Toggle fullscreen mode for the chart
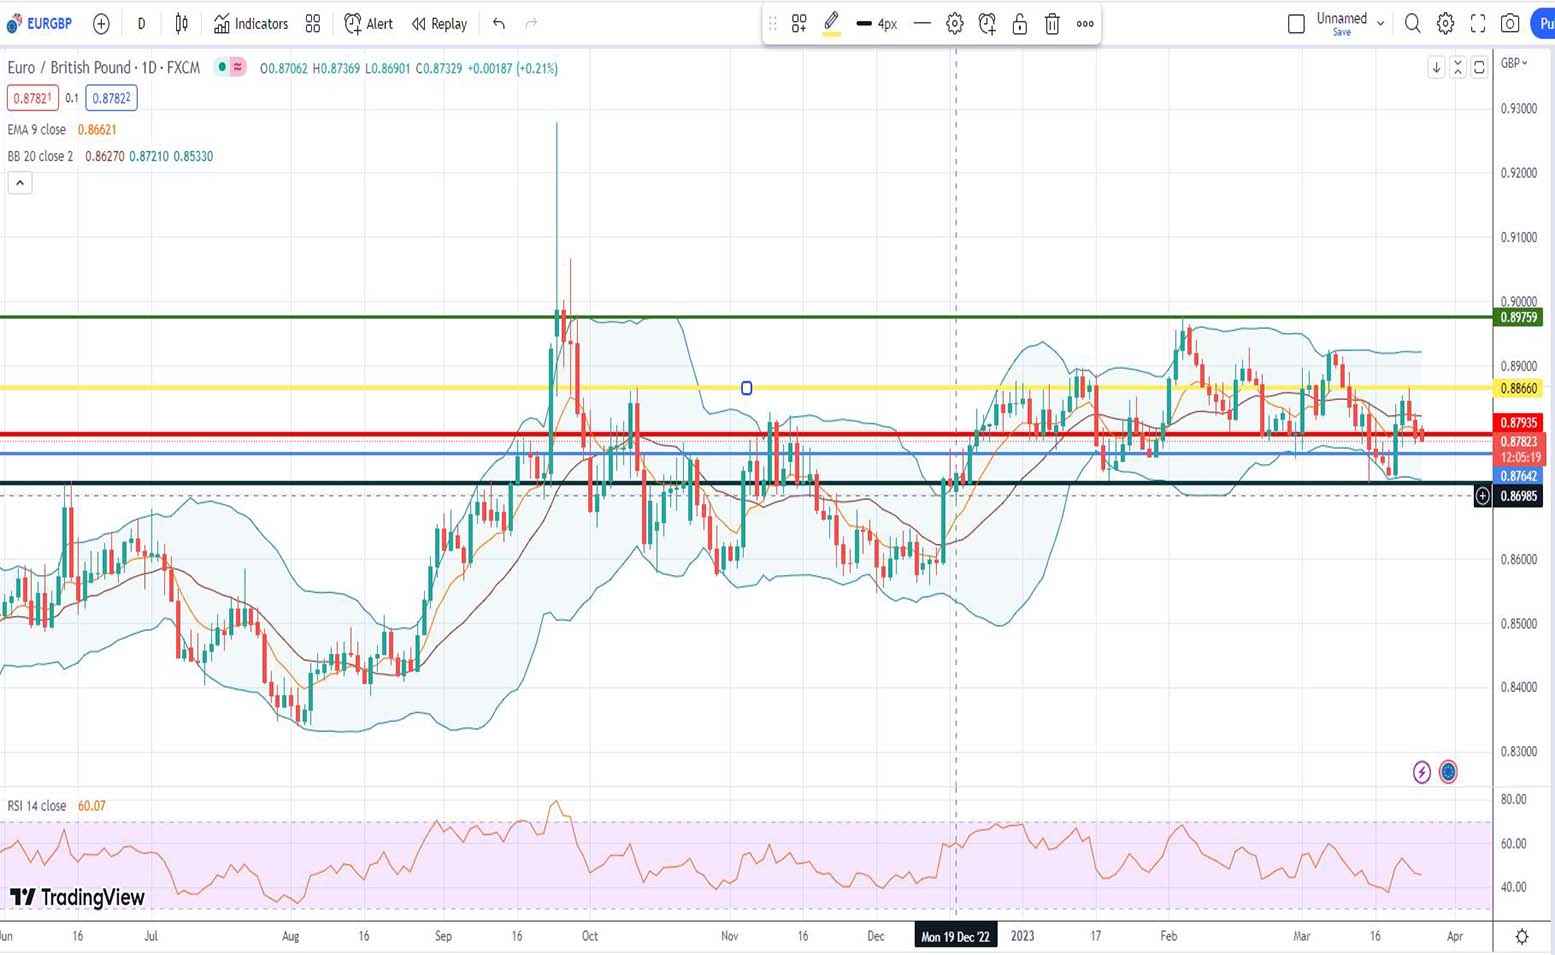 (x=1478, y=23)
